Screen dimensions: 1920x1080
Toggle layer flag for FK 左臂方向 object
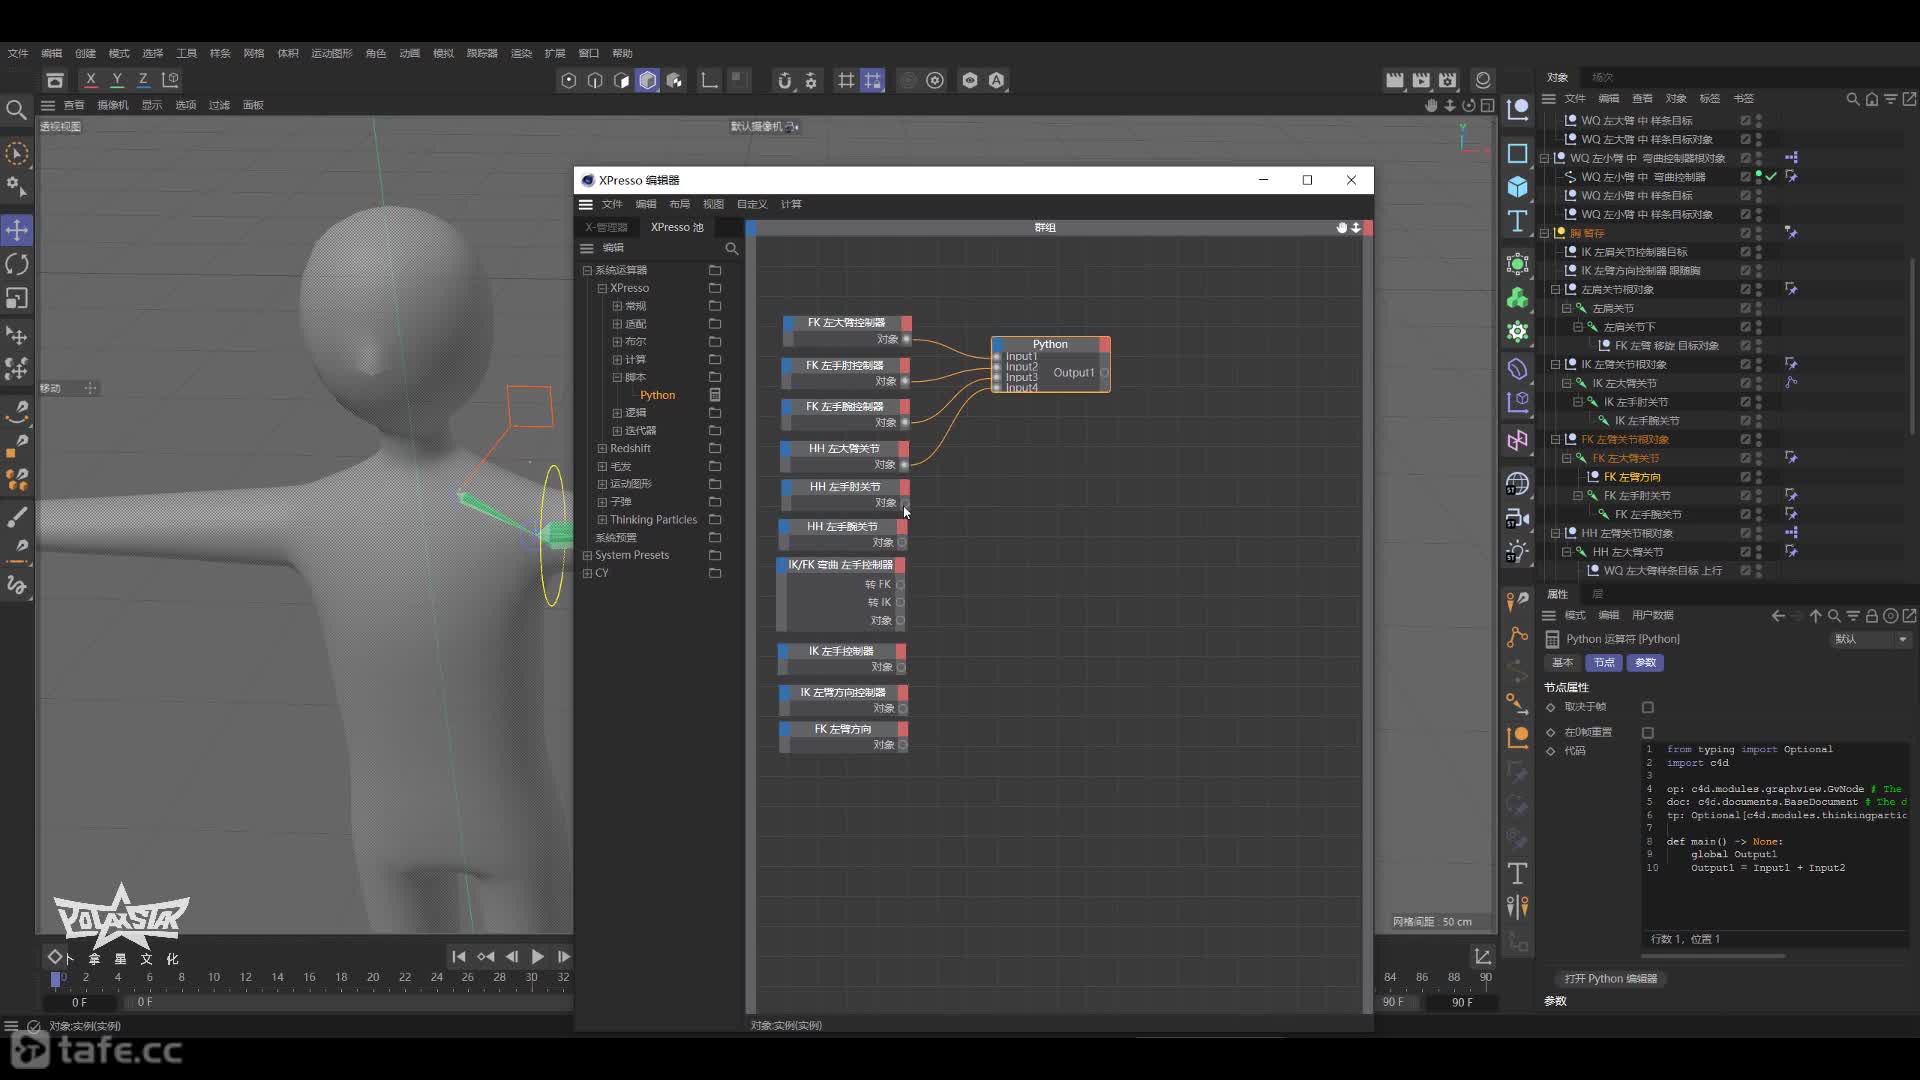1745,477
